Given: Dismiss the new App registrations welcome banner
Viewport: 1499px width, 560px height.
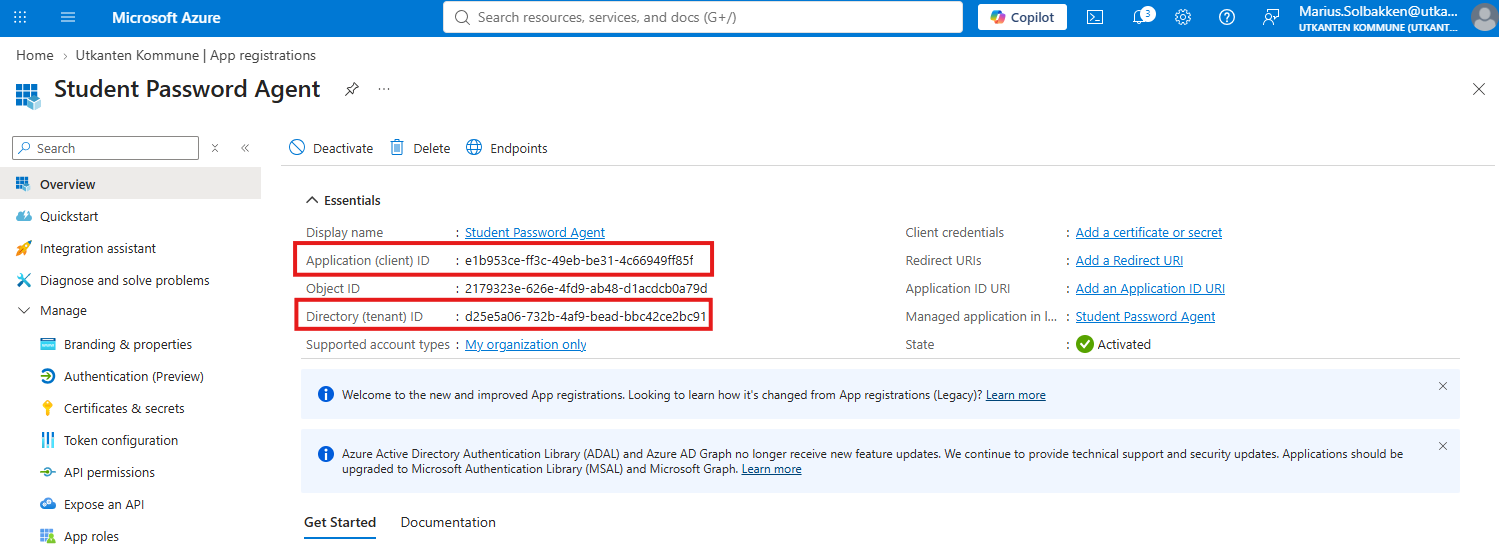Looking at the screenshot, I should tap(1442, 386).
